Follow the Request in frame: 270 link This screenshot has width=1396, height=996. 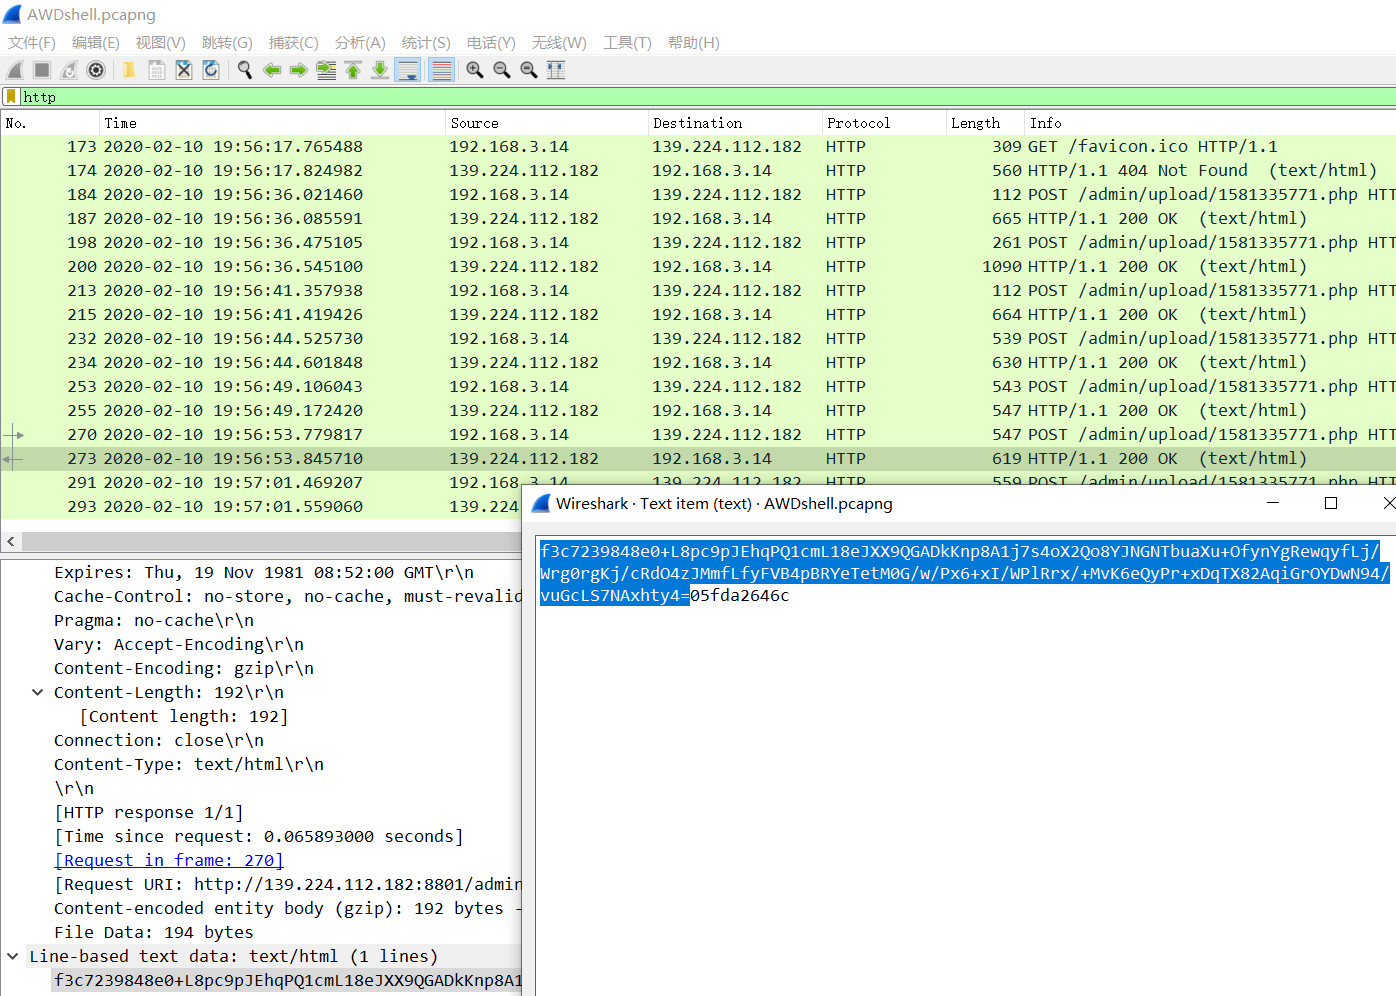click(168, 860)
